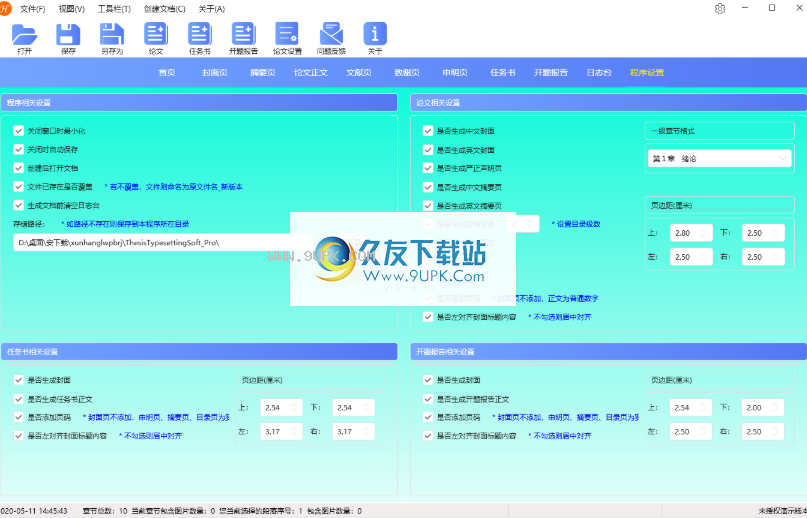Select the 程序设置 tab
Image resolution: width=807 pixels, height=518 pixels.
tap(647, 73)
